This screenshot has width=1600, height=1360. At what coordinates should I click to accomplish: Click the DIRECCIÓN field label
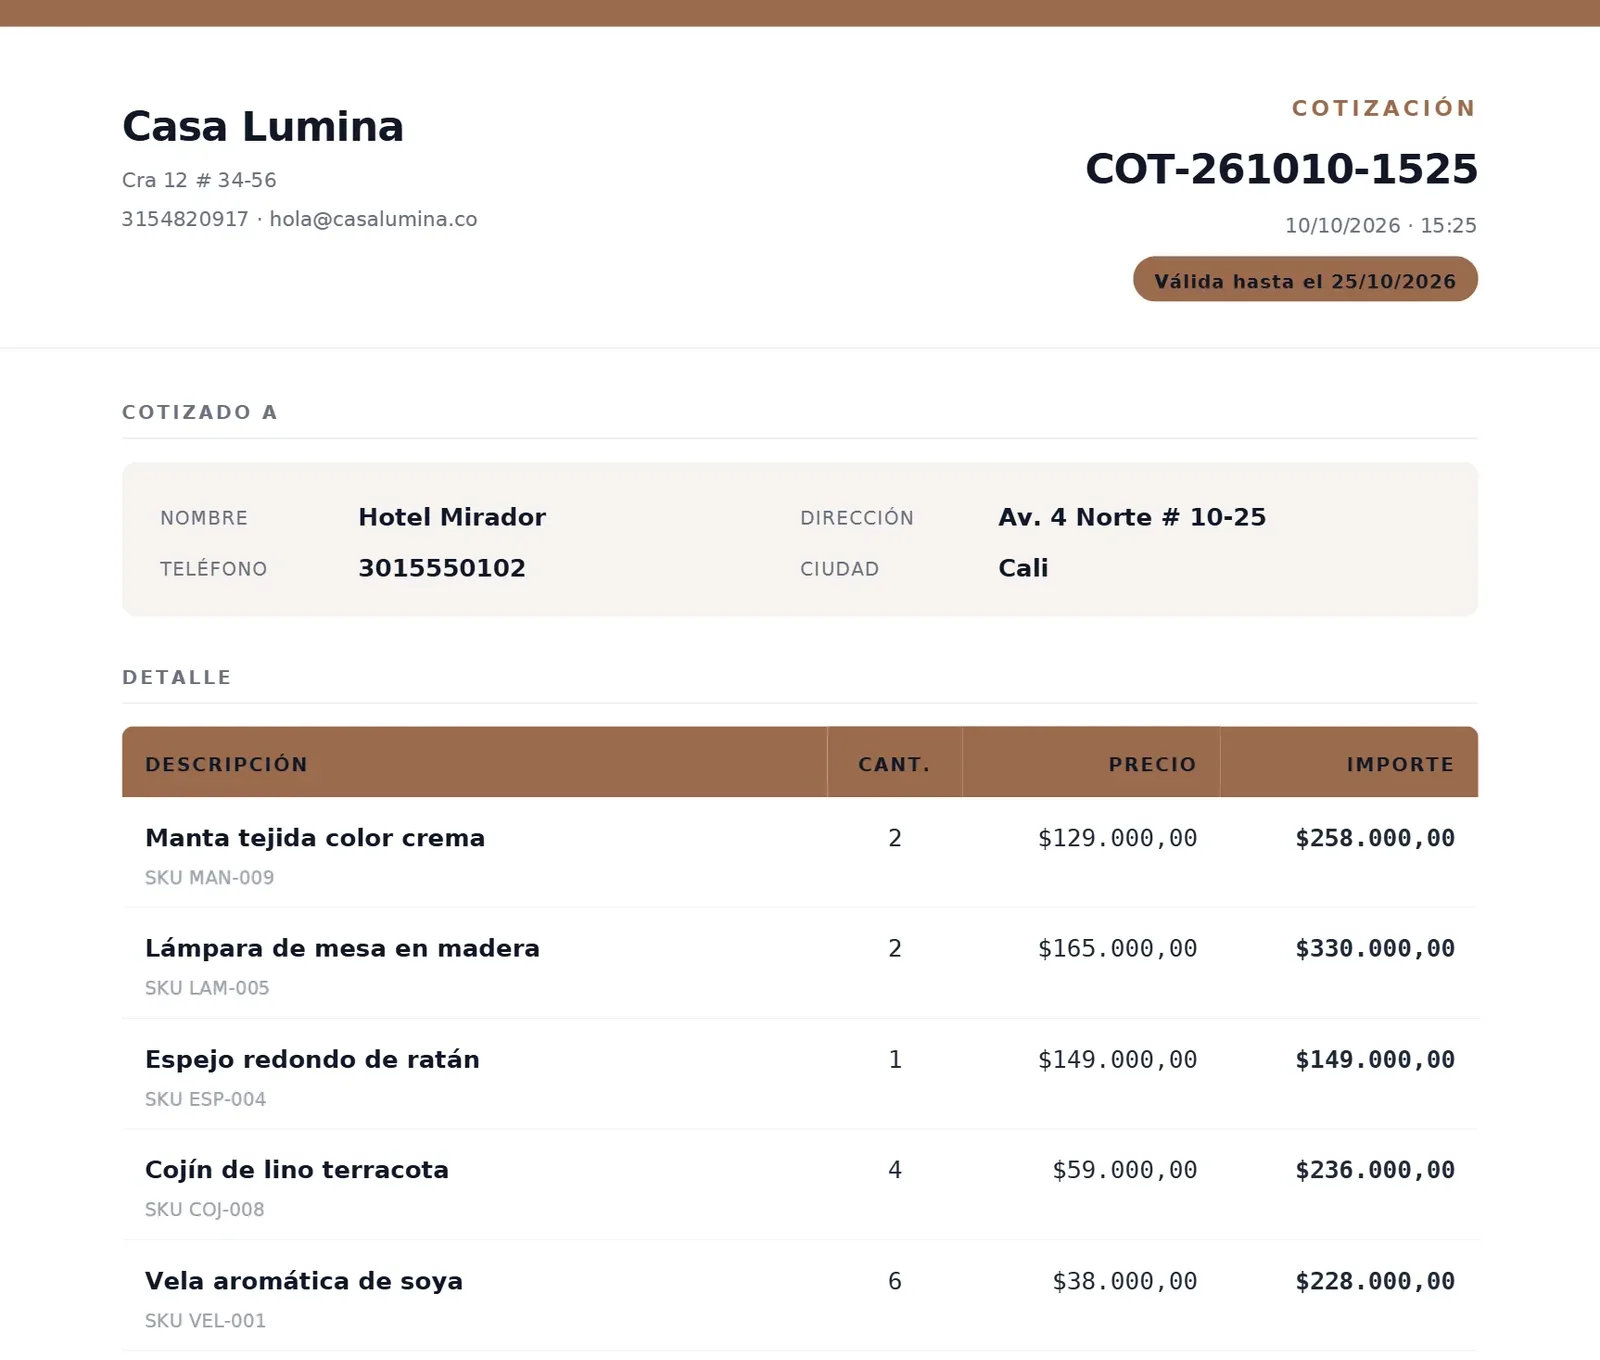pos(857,518)
